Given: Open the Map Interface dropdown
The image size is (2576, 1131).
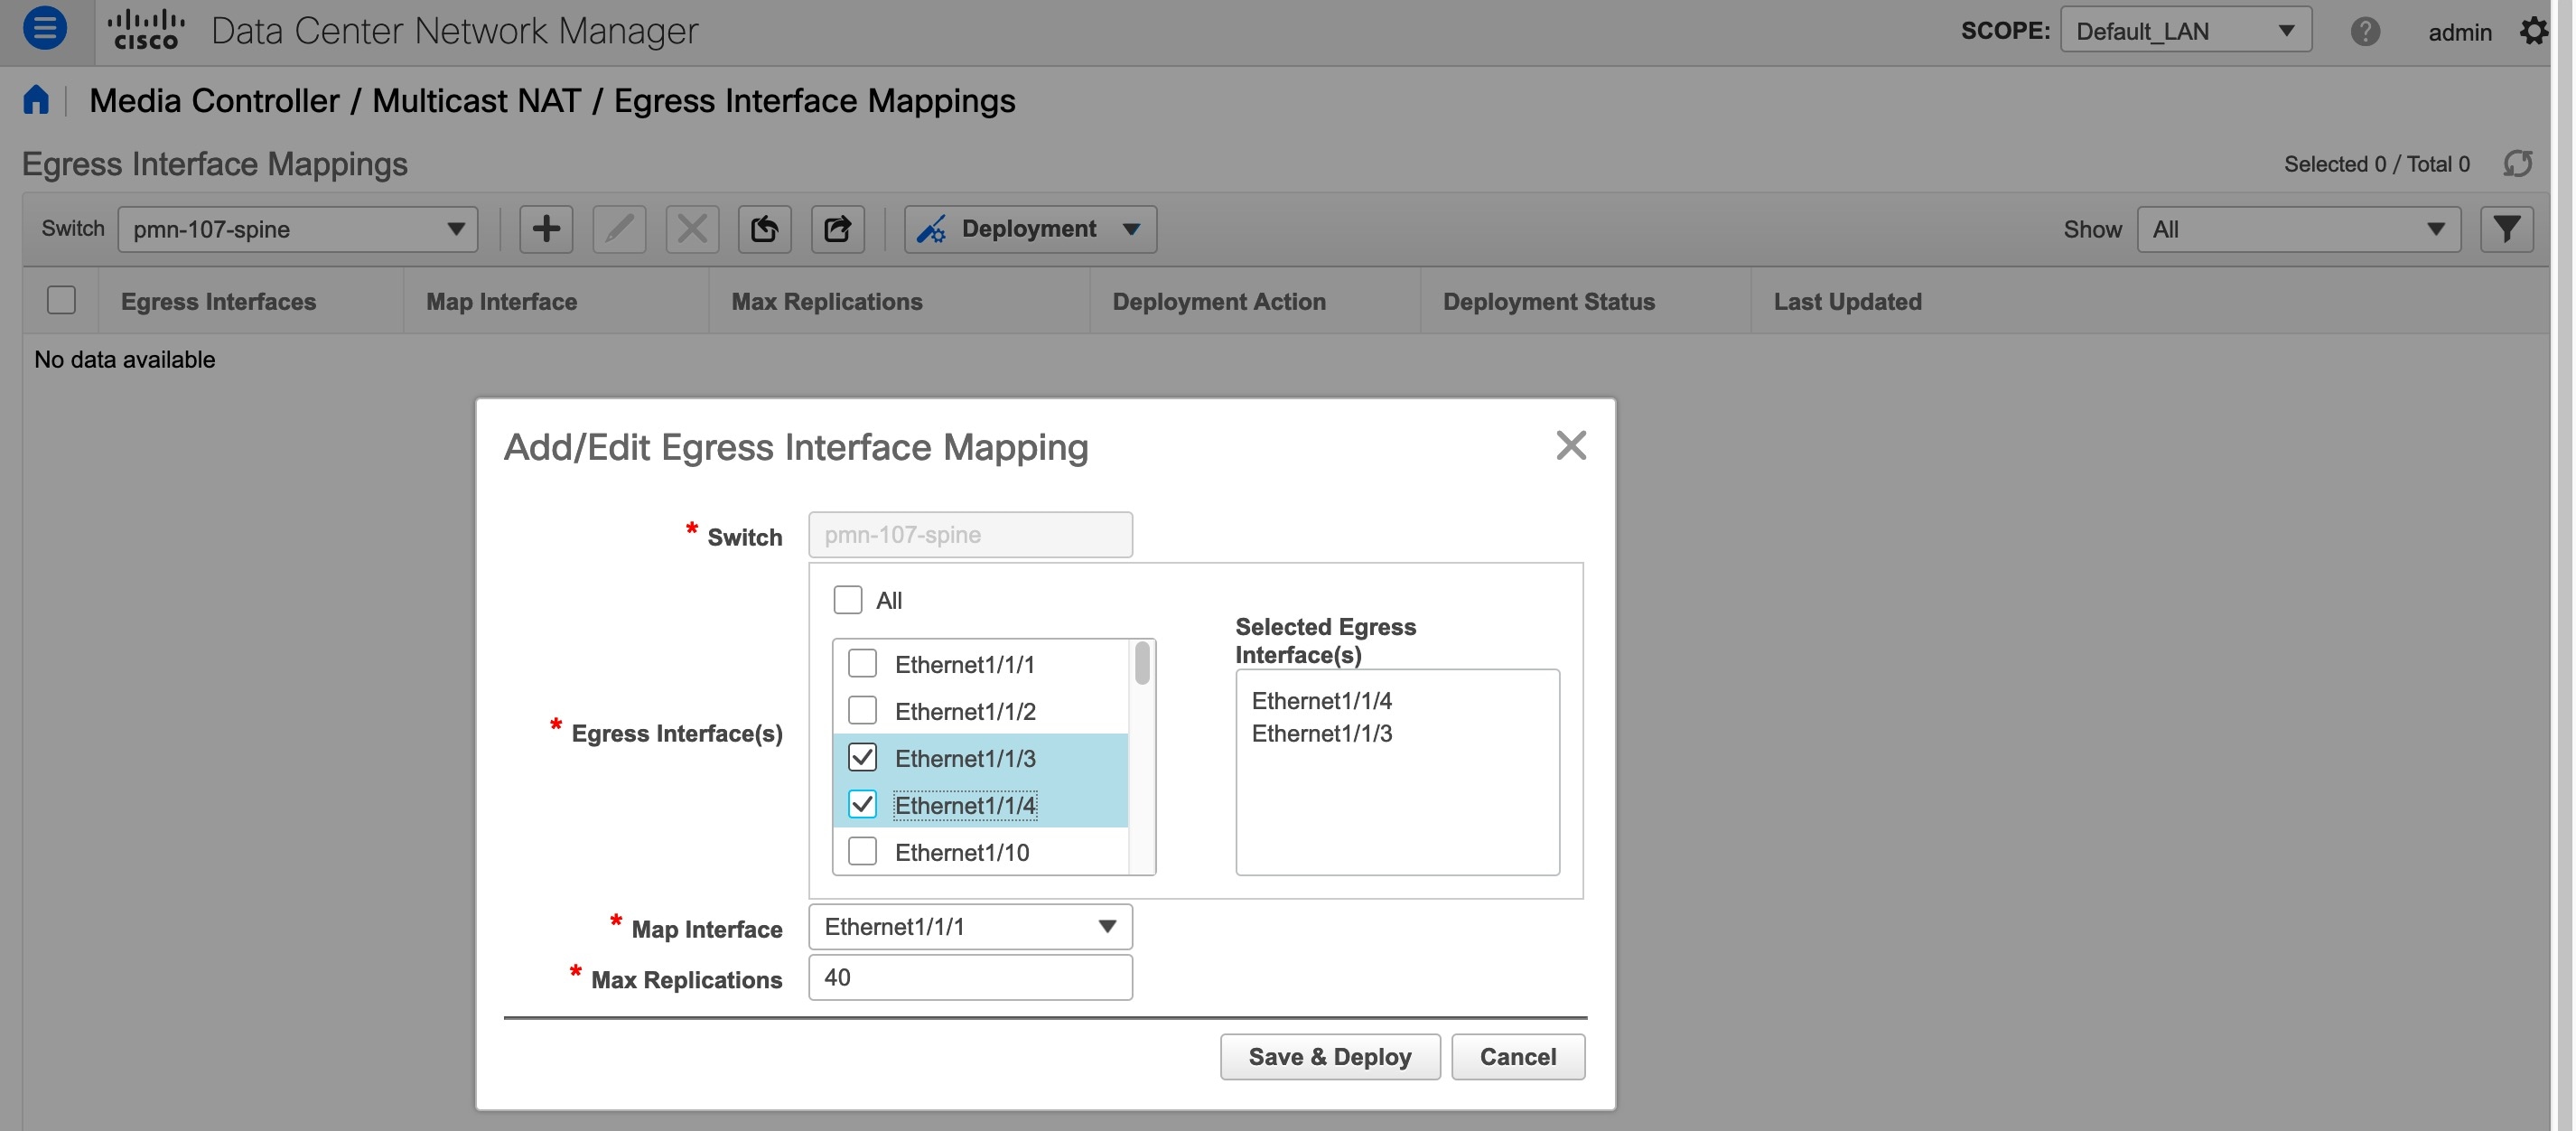Looking at the screenshot, I should pyautogui.click(x=970, y=927).
